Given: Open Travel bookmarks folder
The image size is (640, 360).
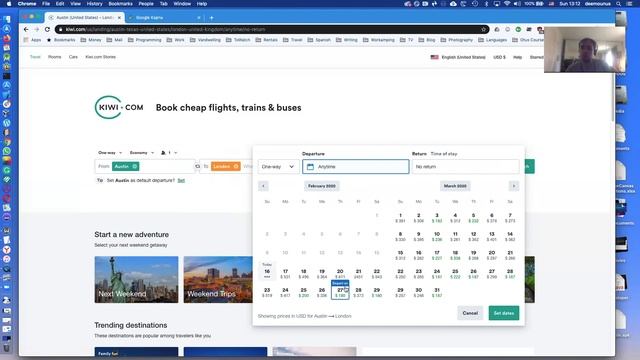Looking at the screenshot, I should coord(293,40).
